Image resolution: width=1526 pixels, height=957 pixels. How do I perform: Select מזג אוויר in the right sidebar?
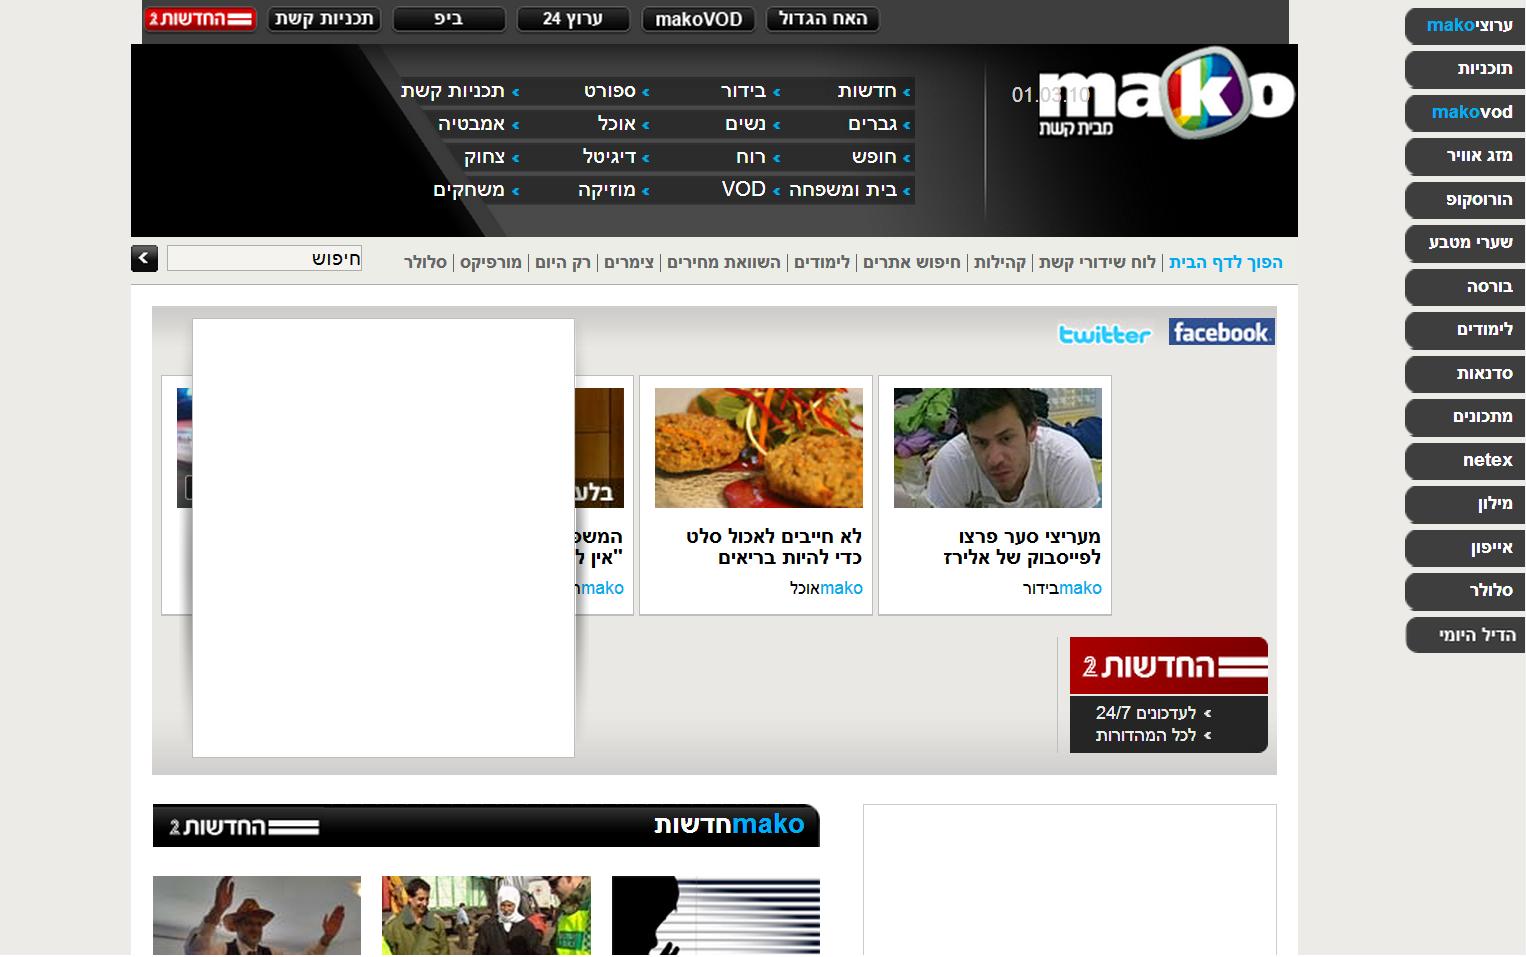[x=1466, y=156]
